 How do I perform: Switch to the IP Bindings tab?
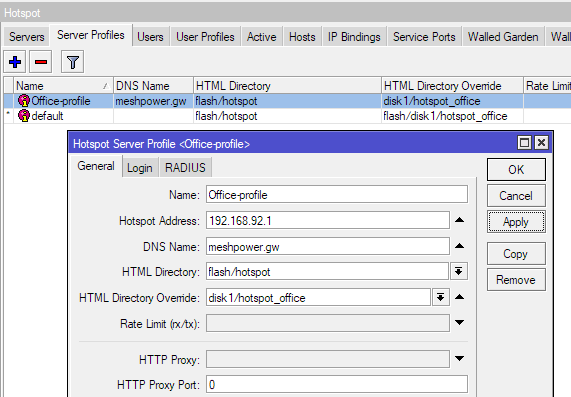pyautogui.click(x=354, y=37)
